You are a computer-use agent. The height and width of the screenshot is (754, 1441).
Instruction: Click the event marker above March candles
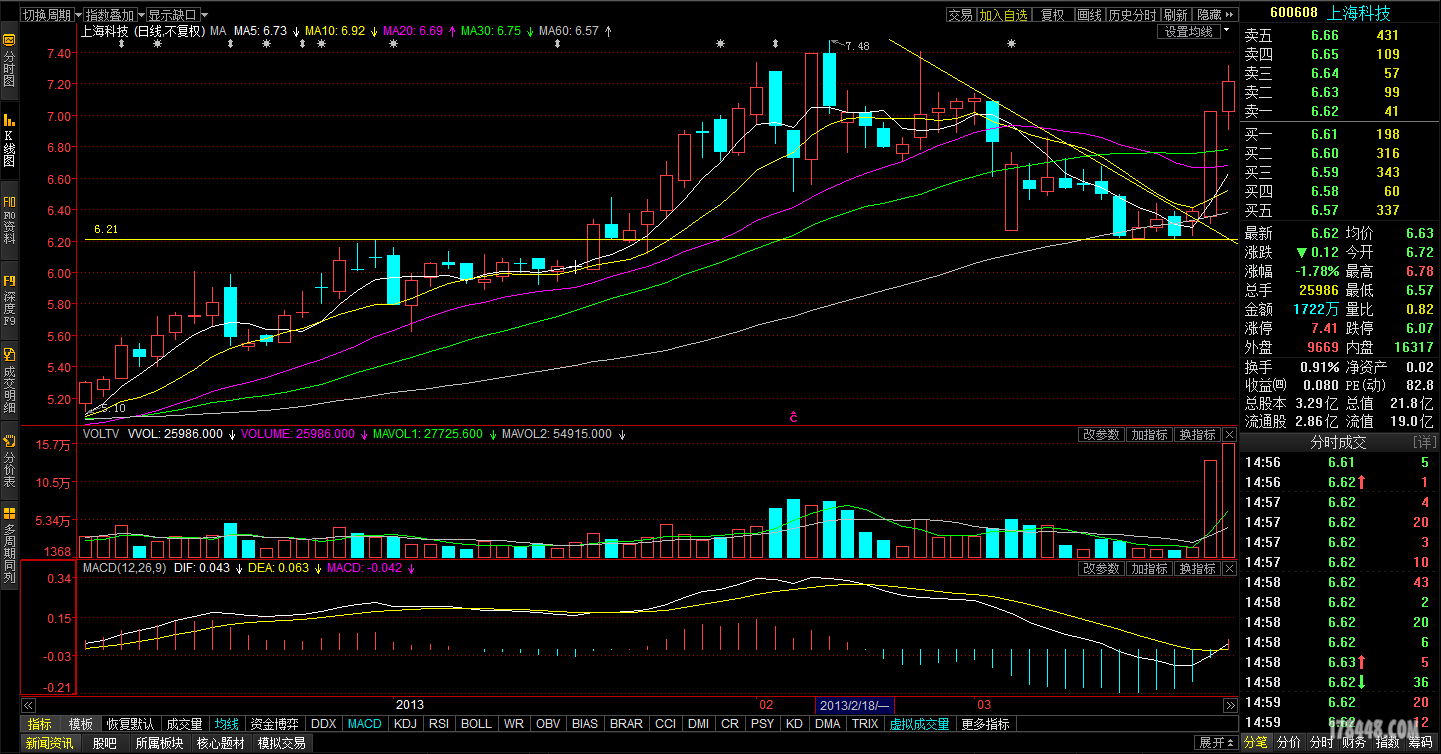pyautogui.click(x=1012, y=43)
